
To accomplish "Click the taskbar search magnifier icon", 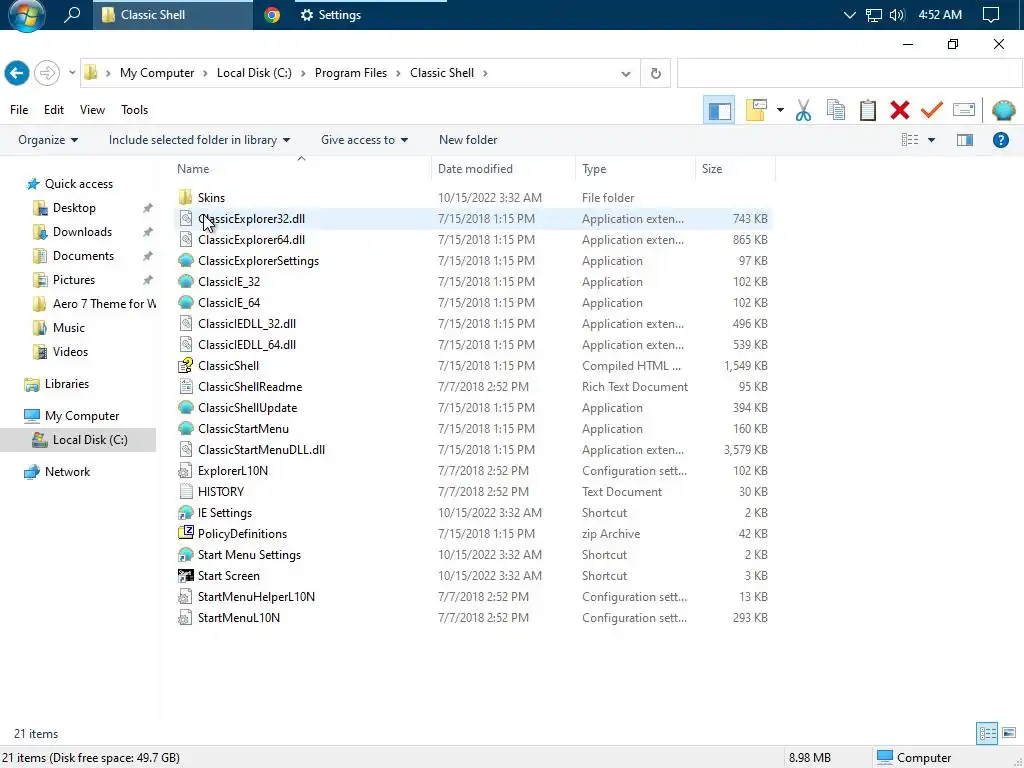I will point(72,14).
